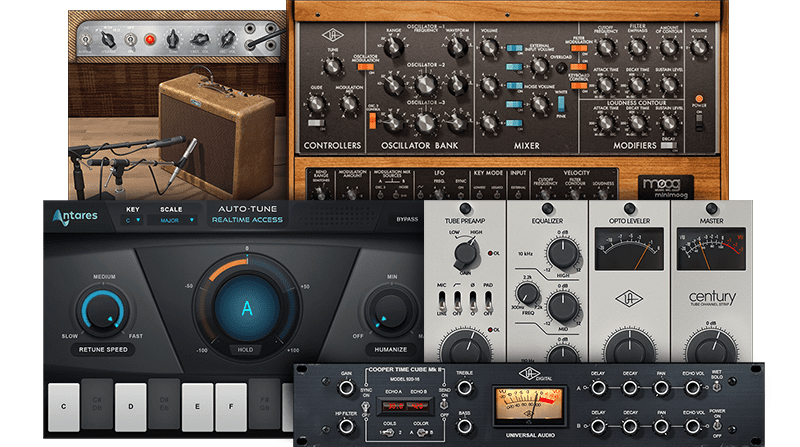The height and width of the screenshot is (447, 800).
Task: Click the Loudness Contour Sustain Level knob
Action: pos(668,122)
